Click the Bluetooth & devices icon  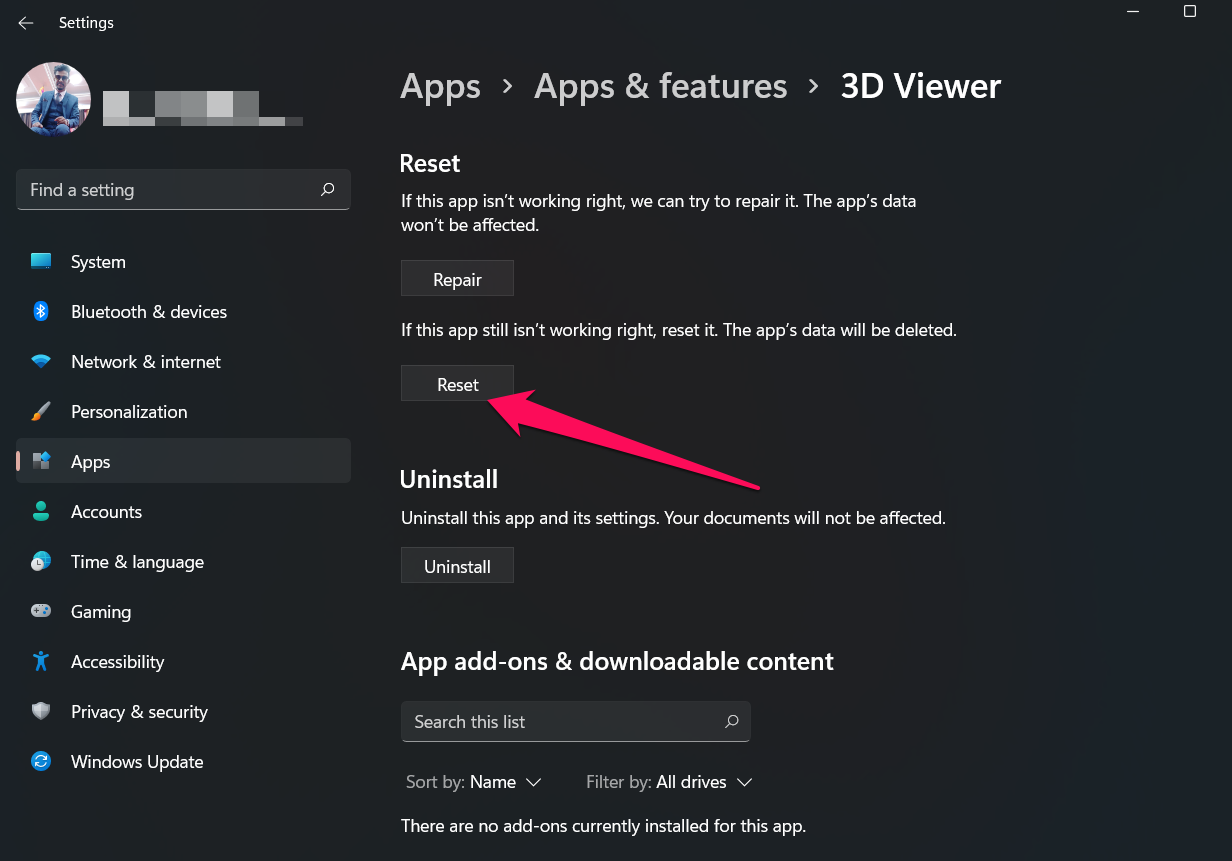pos(41,312)
